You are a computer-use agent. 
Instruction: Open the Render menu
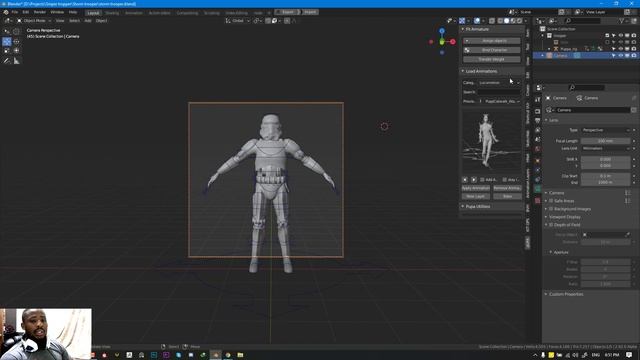[x=40, y=12]
